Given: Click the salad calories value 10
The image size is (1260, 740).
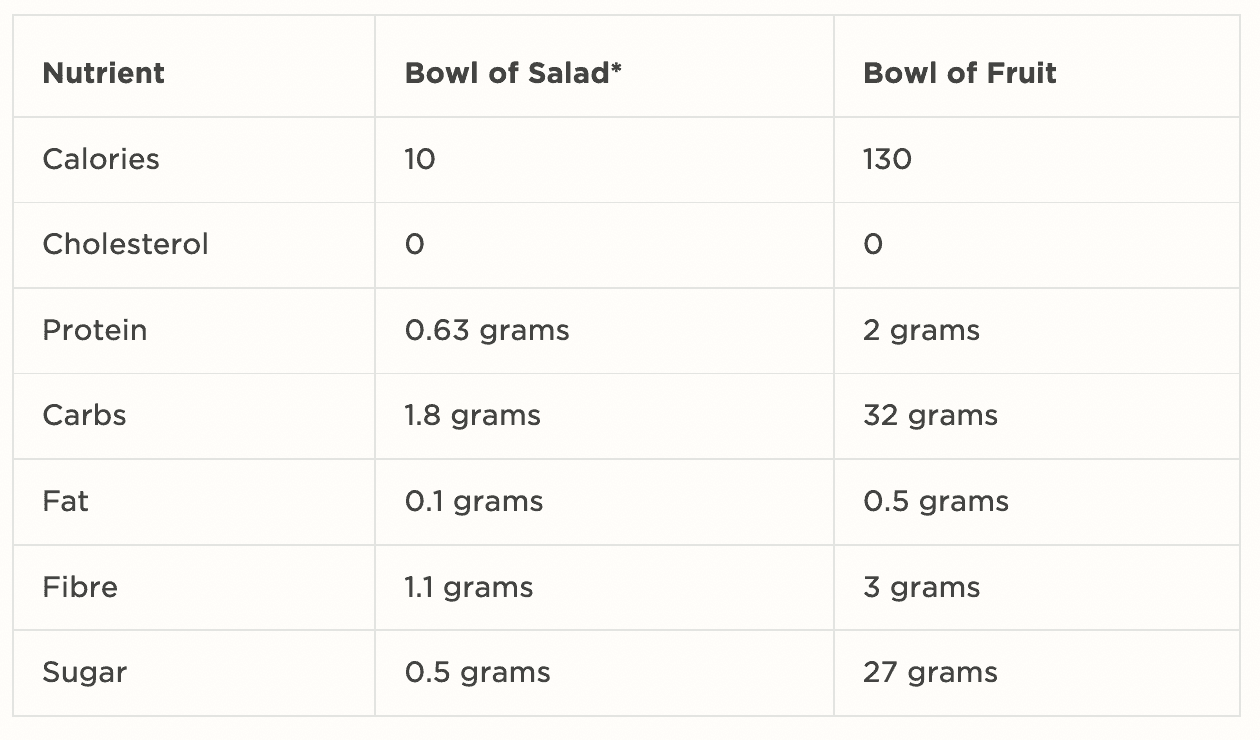Looking at the screenshot, I should (x=420, y=159).
